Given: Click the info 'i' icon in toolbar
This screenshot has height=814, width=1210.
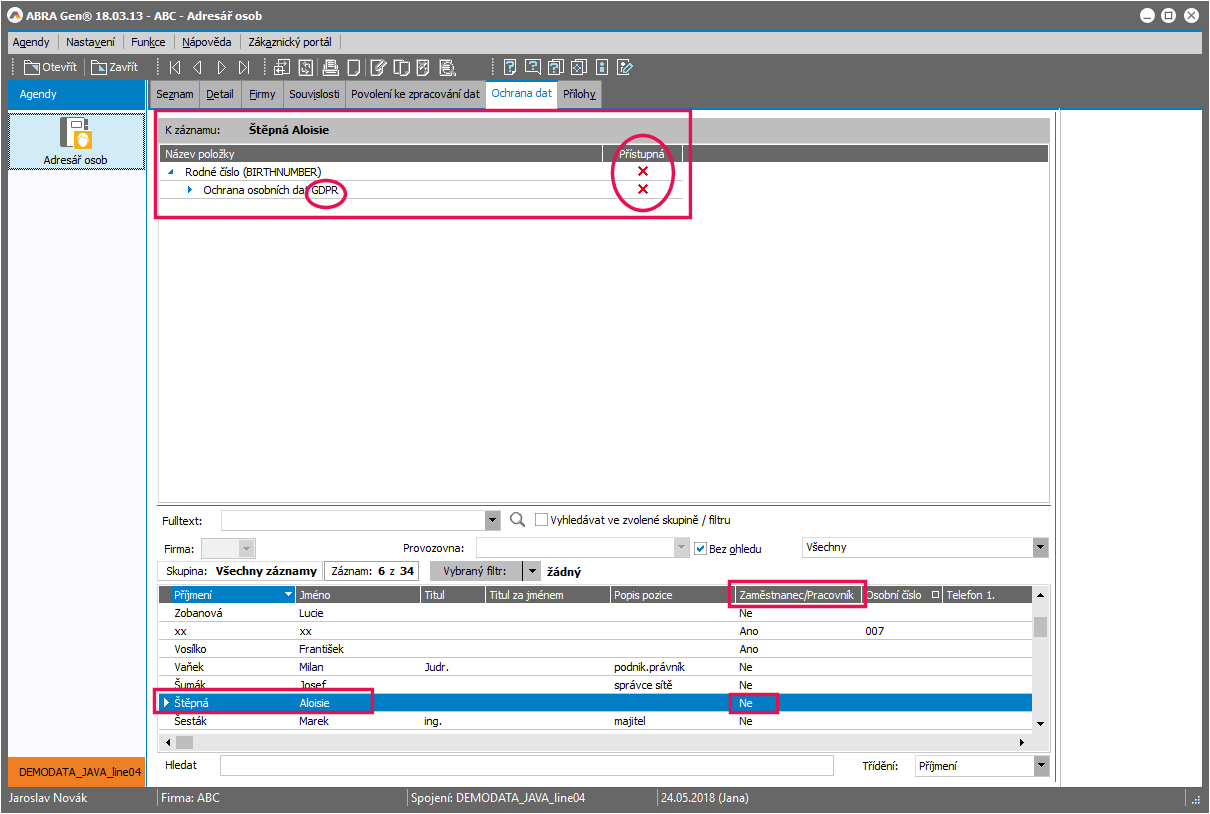Looking at the screenshot, I should (x=602, y=68).
